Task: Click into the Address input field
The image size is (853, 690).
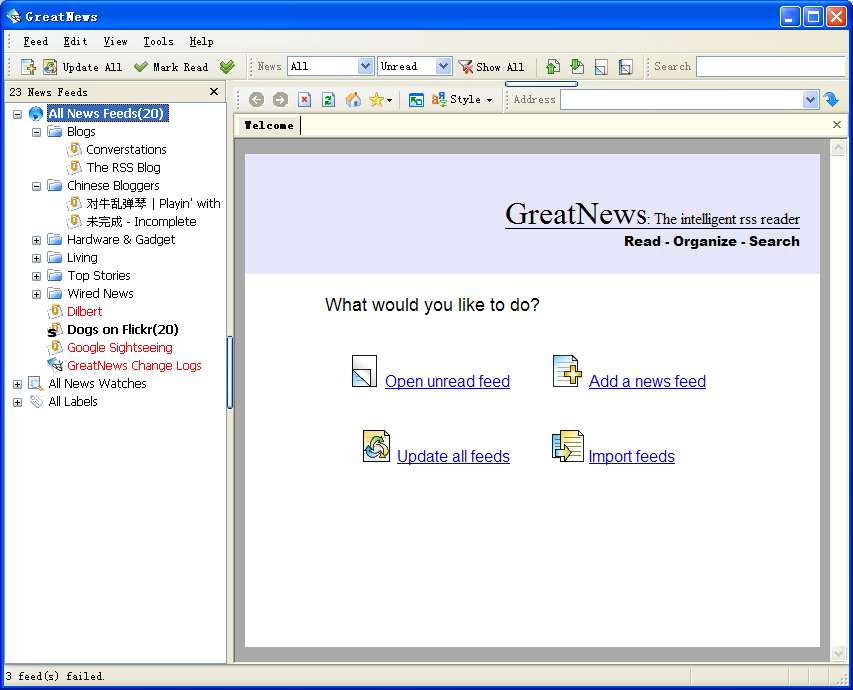Action: [682, 100]
